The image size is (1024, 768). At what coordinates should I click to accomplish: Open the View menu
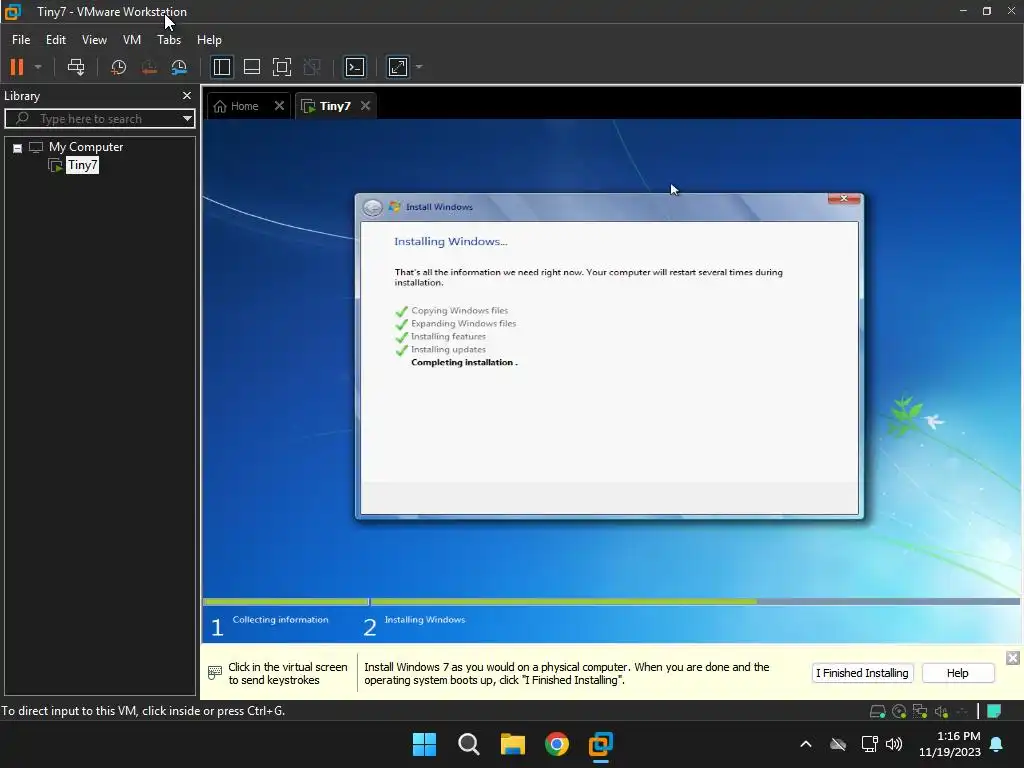coord(94,40)
